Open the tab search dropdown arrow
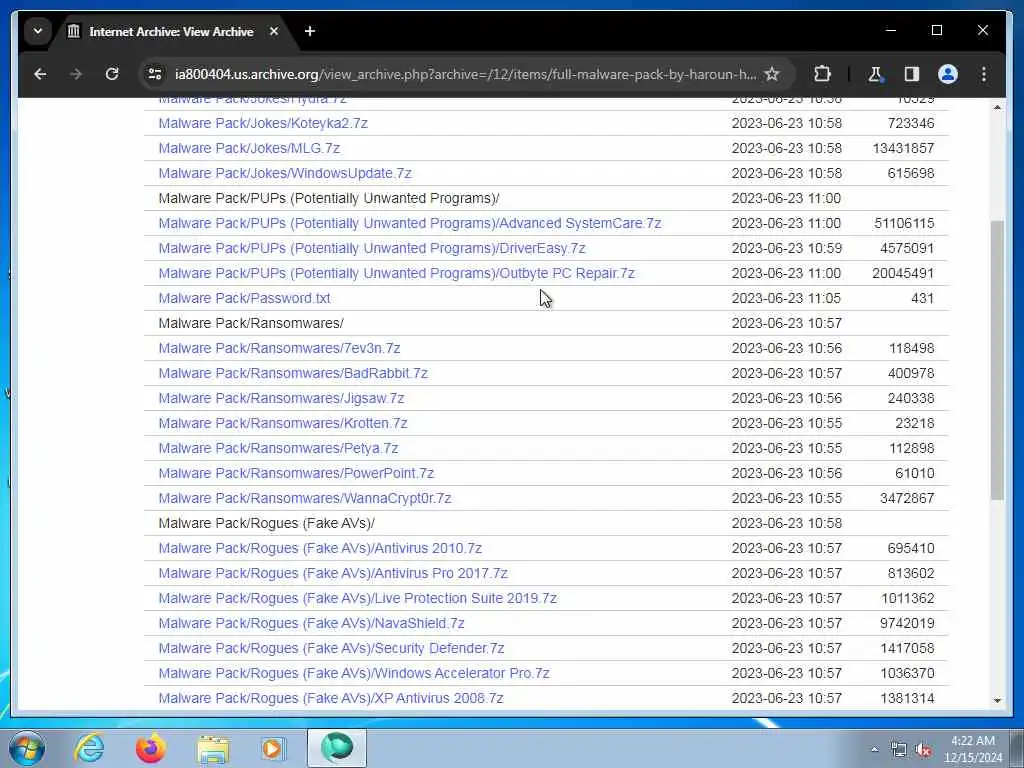 (x=38, y=31)
